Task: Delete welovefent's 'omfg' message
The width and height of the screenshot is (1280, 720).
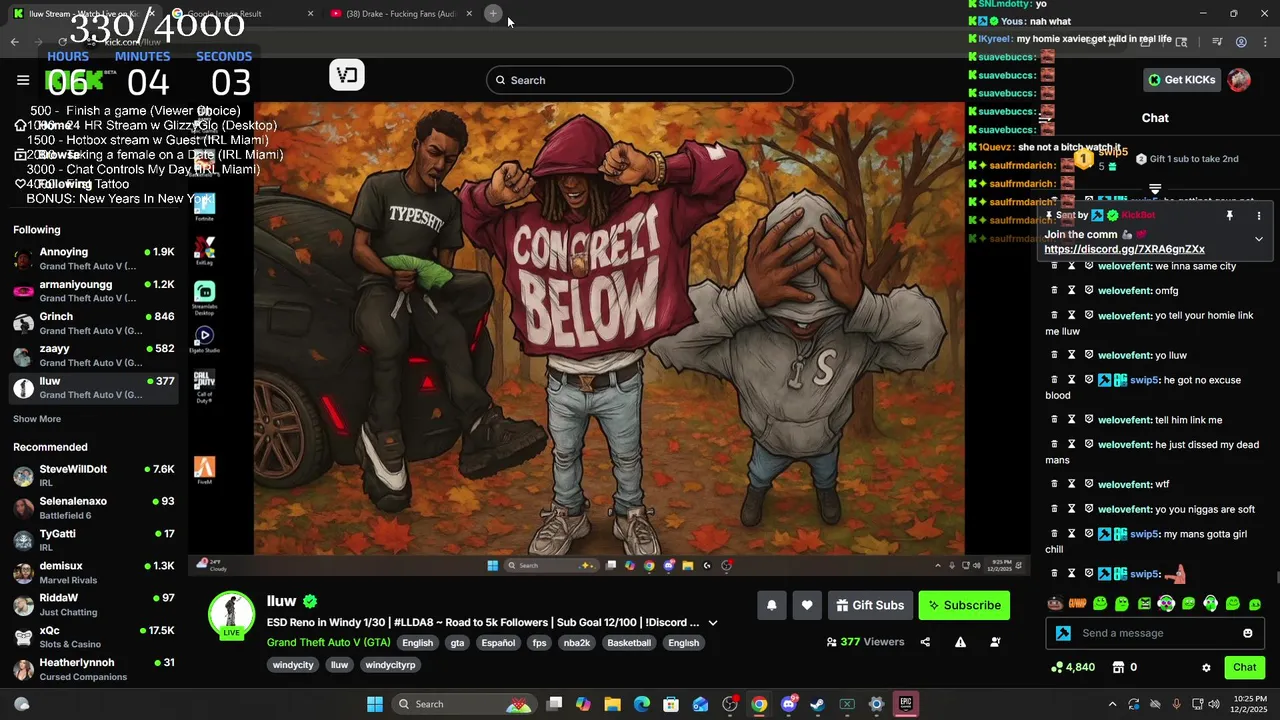Action: click(x=1053, y=291)
